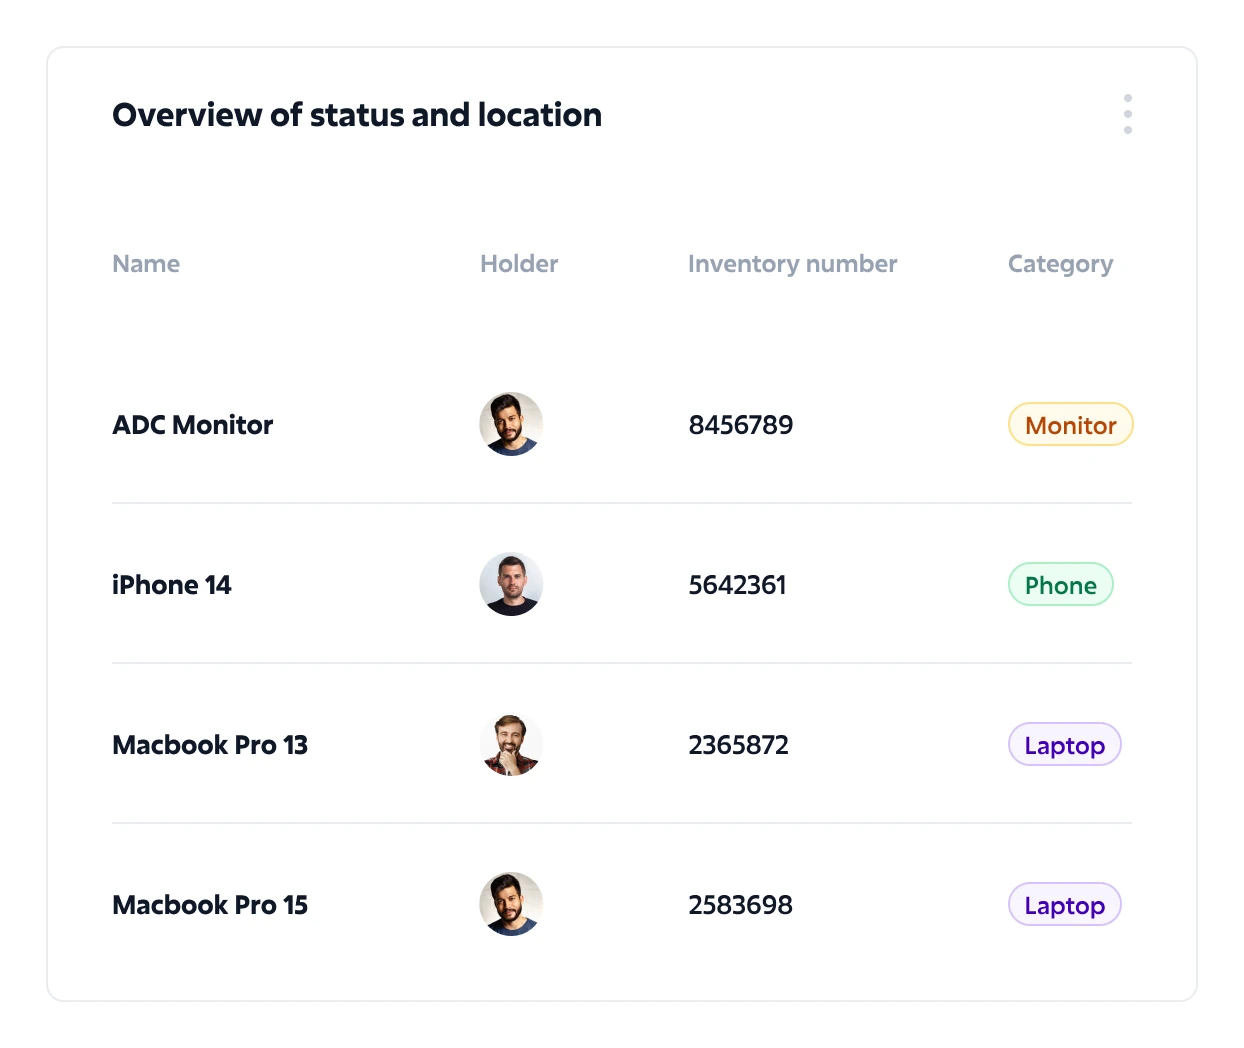Viewport: 1244px width, 1048px height.
Task: Click inventory number 8456789
Action: (x=740, y=425)
